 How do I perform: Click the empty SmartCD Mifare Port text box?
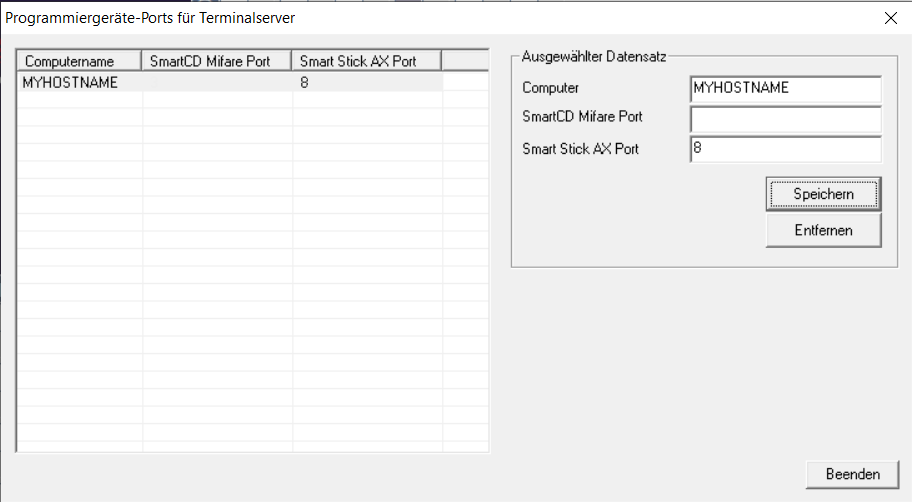click(x=785, y=119)
